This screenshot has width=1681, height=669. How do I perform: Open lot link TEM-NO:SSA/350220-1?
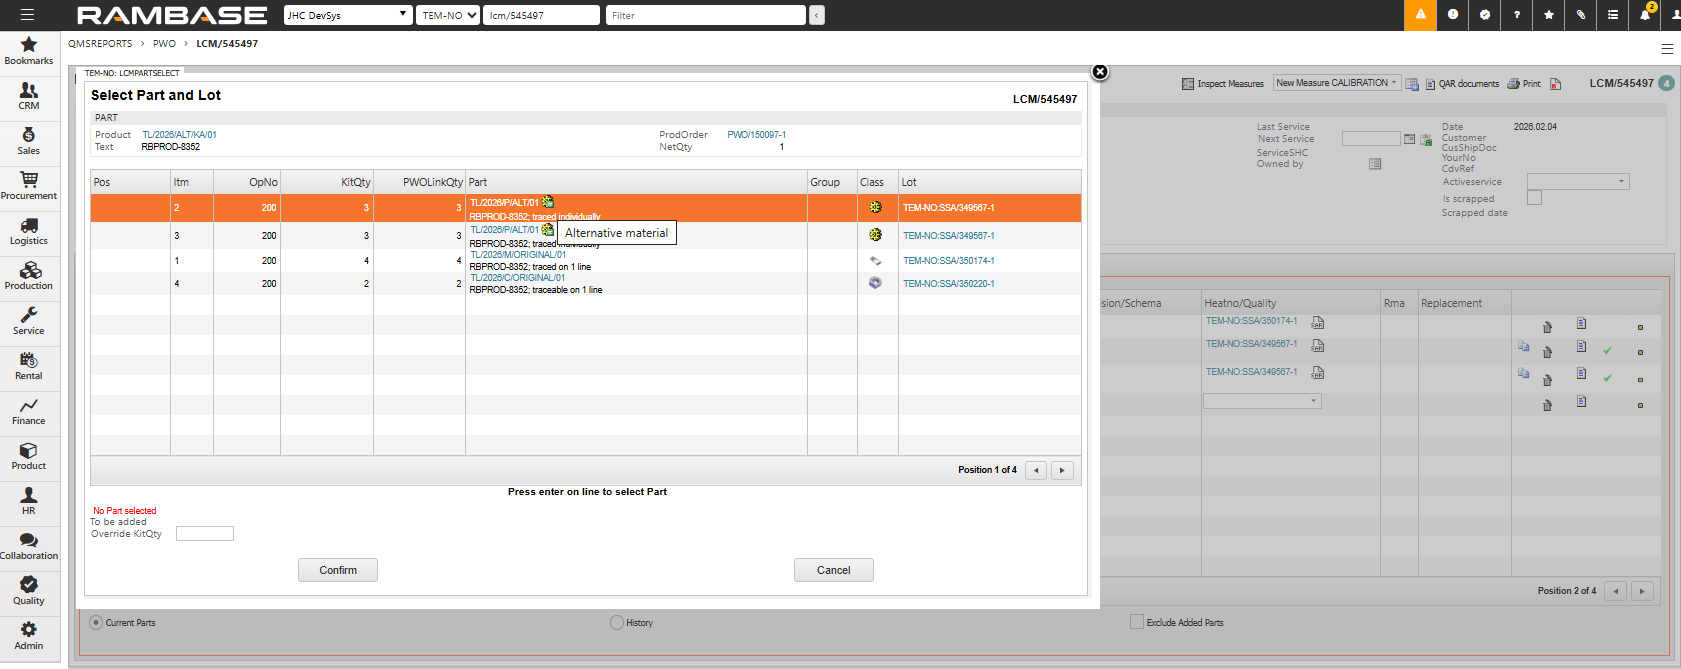[x=948, y=284]
